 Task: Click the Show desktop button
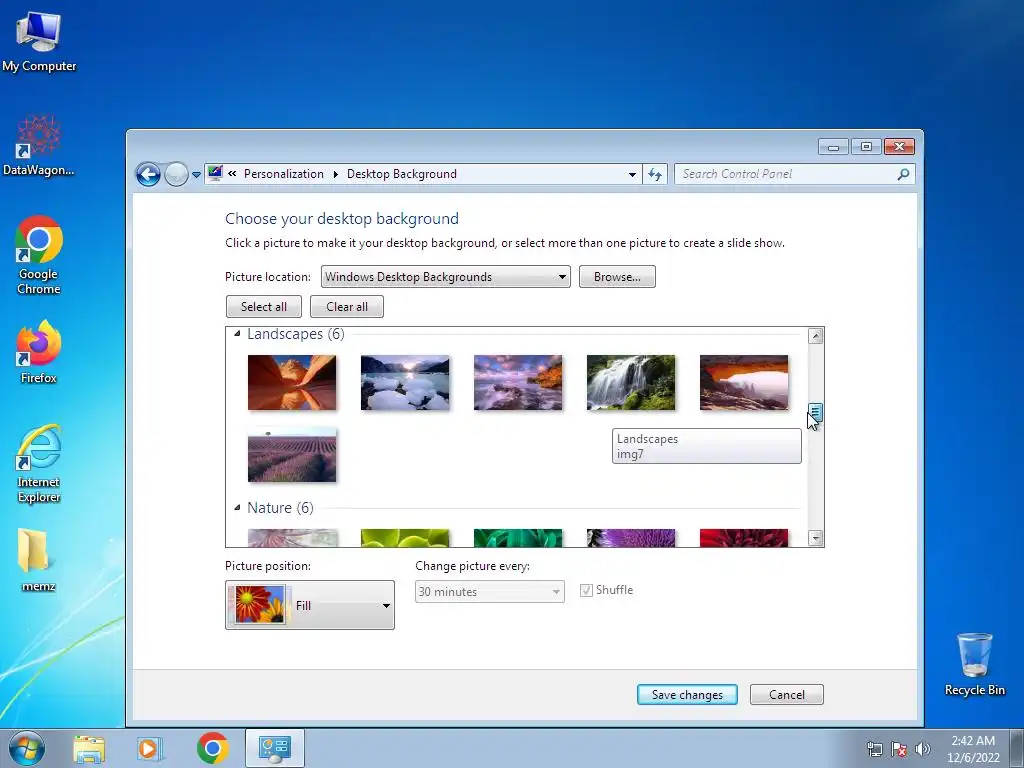tap(1017, 748)
